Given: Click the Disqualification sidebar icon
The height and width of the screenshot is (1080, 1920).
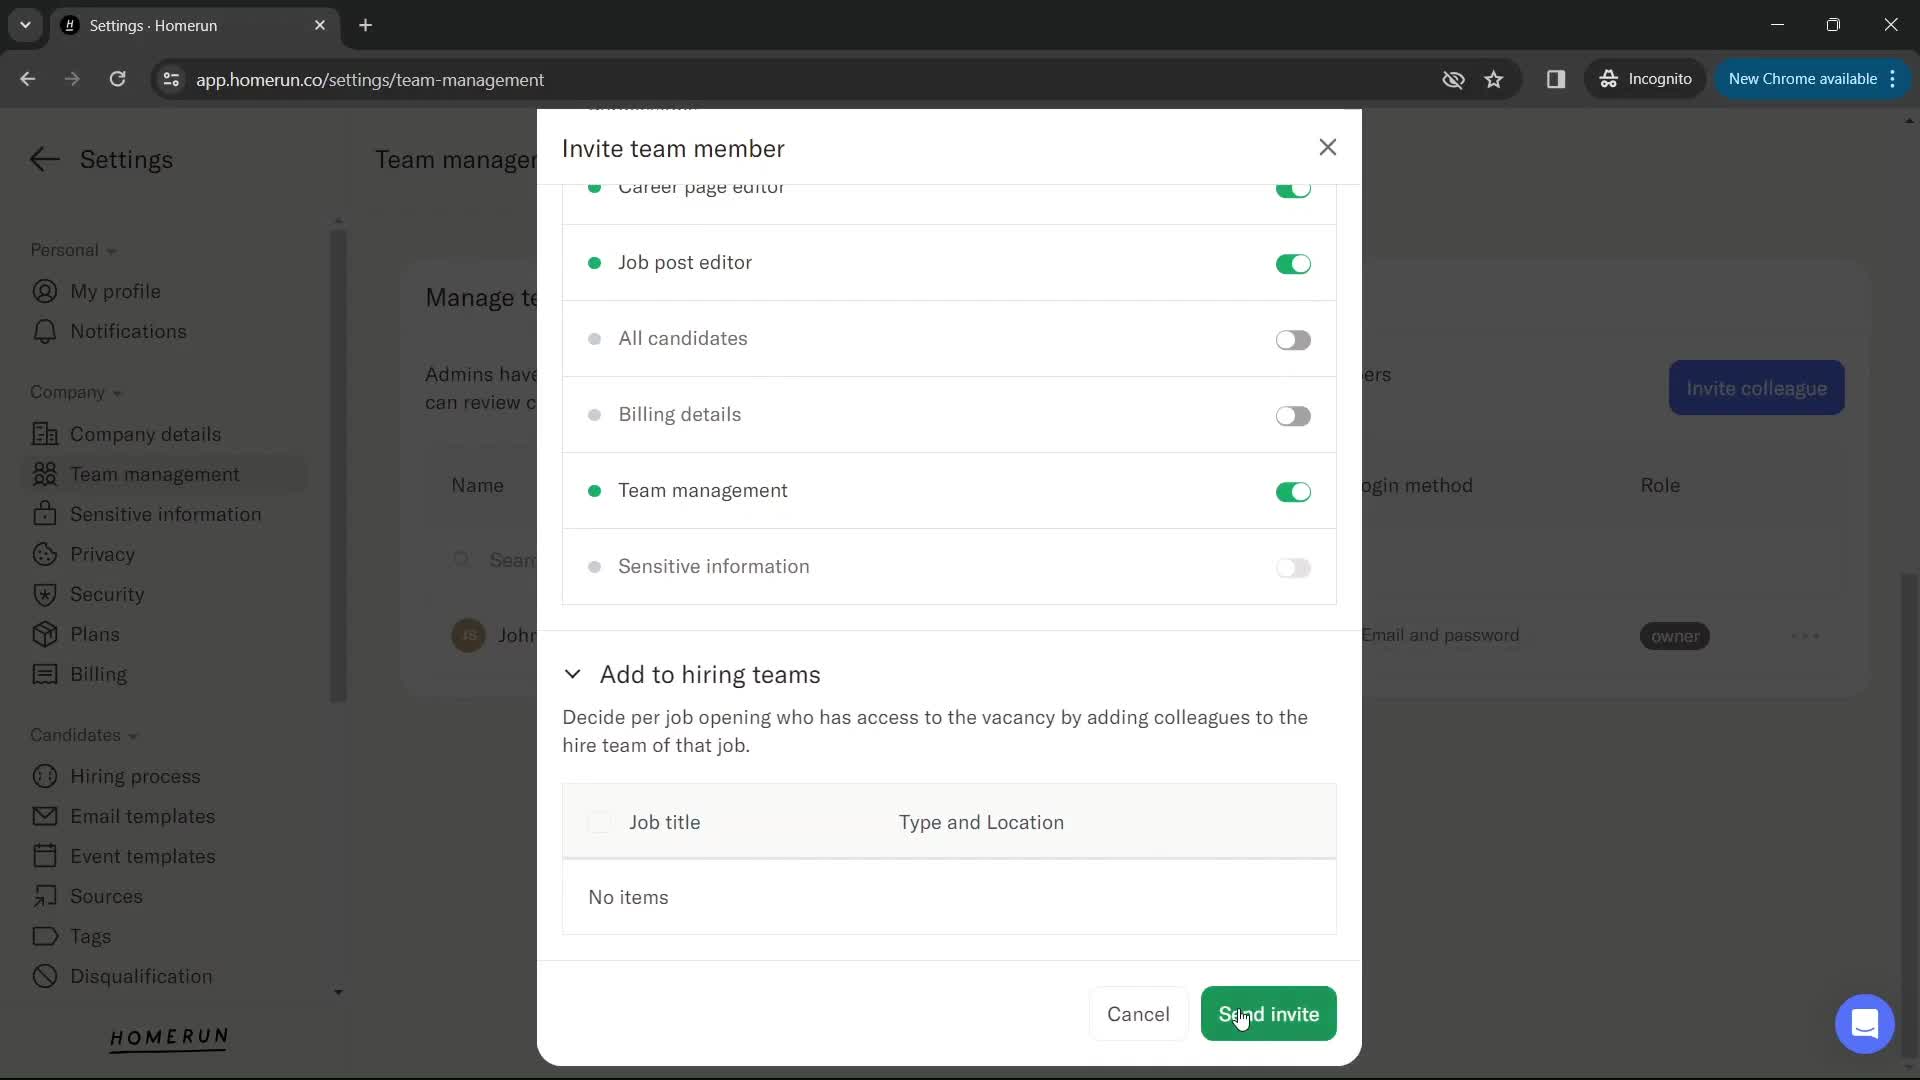Looking at the screenshot, I should point(44,976).
